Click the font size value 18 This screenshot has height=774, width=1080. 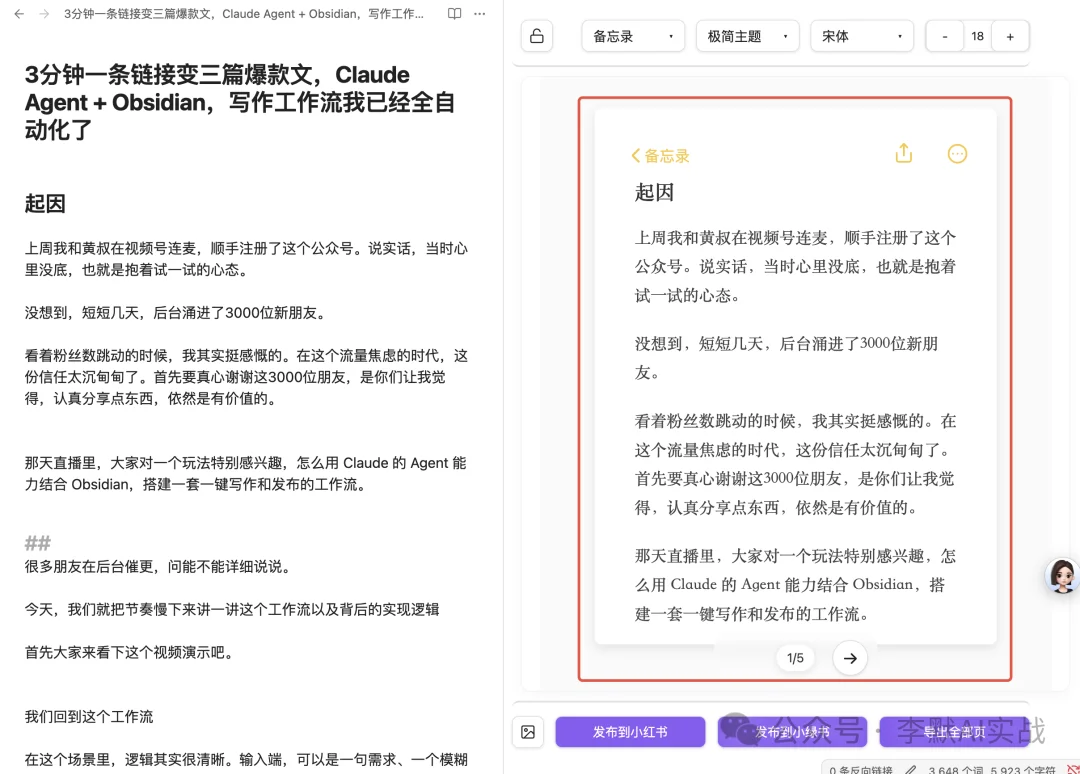tap(977, 36)
